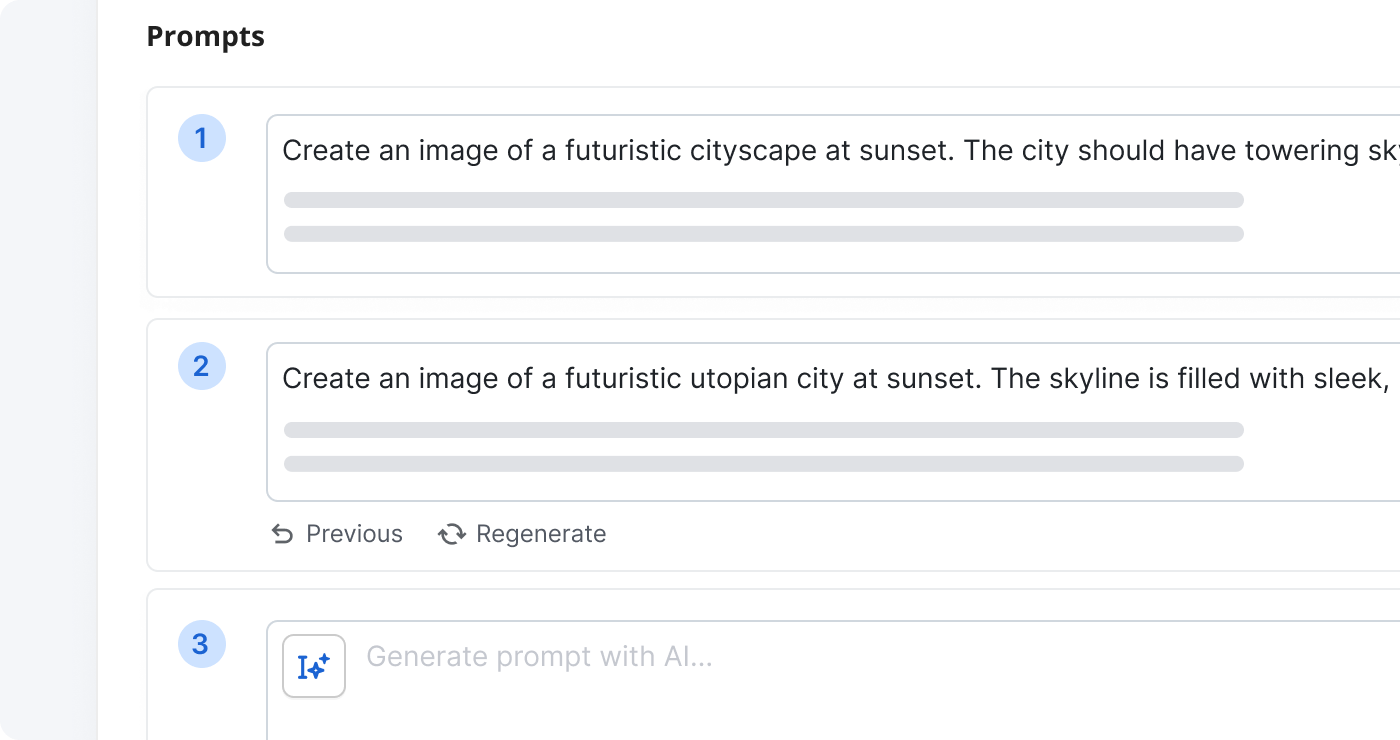Click the AI generate prompt sparkle icon

coord(314,666)
